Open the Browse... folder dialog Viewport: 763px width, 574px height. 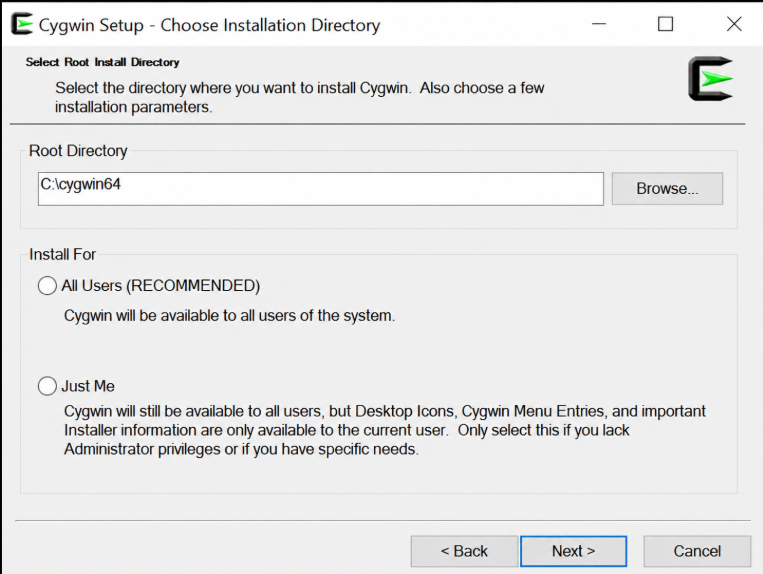click(x=667, y=188)
